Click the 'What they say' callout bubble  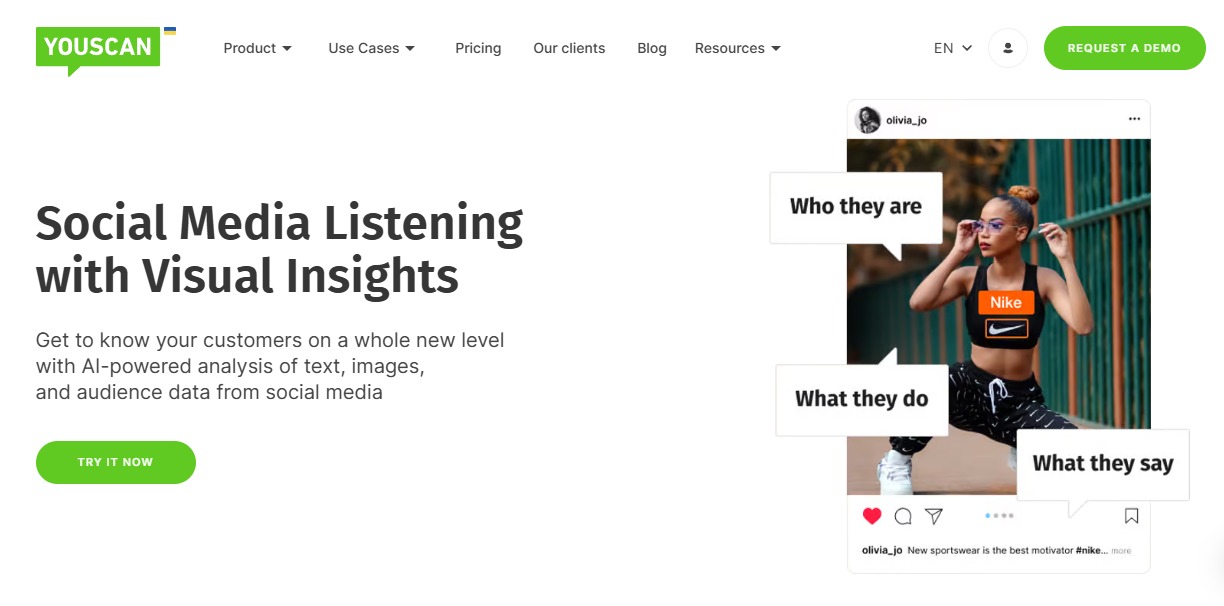pyautogui.click(x=1102, y=463)
